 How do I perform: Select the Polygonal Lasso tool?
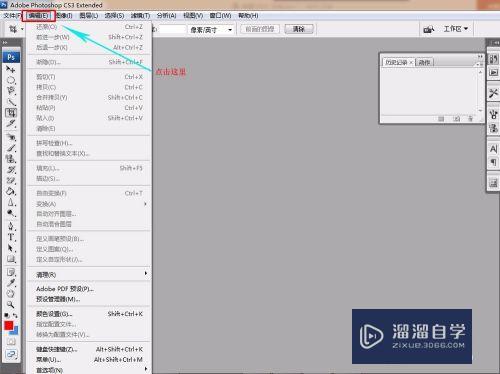(11, 91)
